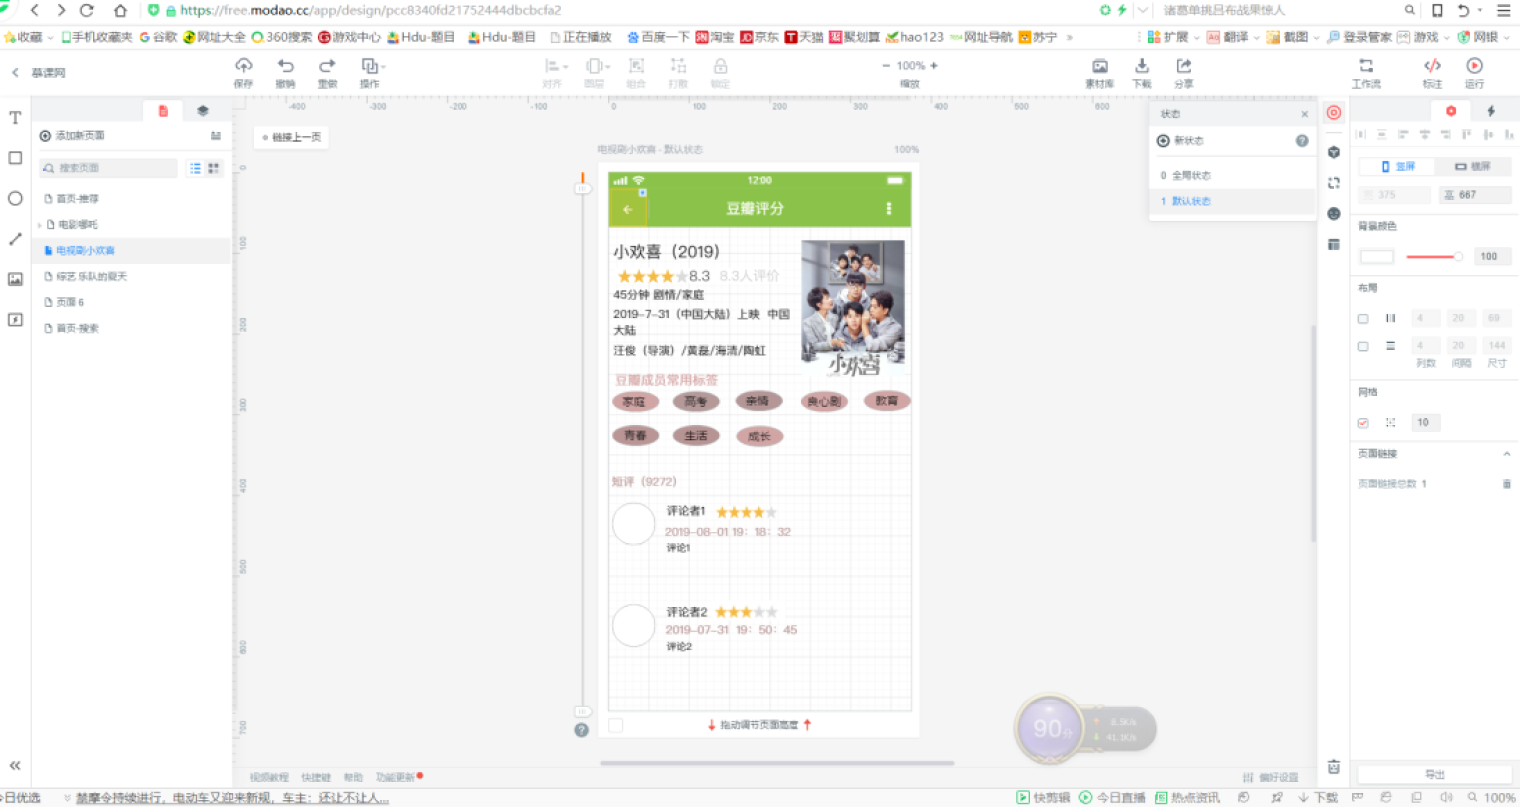Select the Image tool in left toolbar
Viewport: 1520px width, 807px height.
(x=15, y=280)
